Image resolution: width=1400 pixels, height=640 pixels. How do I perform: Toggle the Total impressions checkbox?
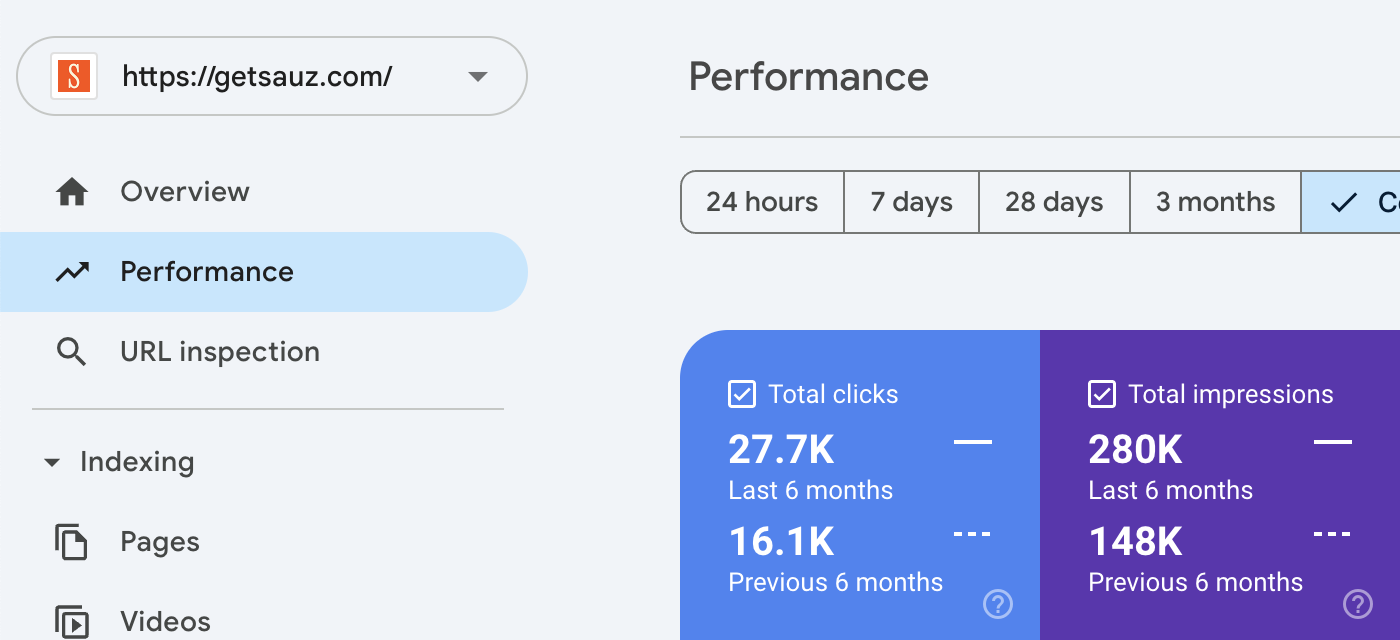click(1101, 394)
